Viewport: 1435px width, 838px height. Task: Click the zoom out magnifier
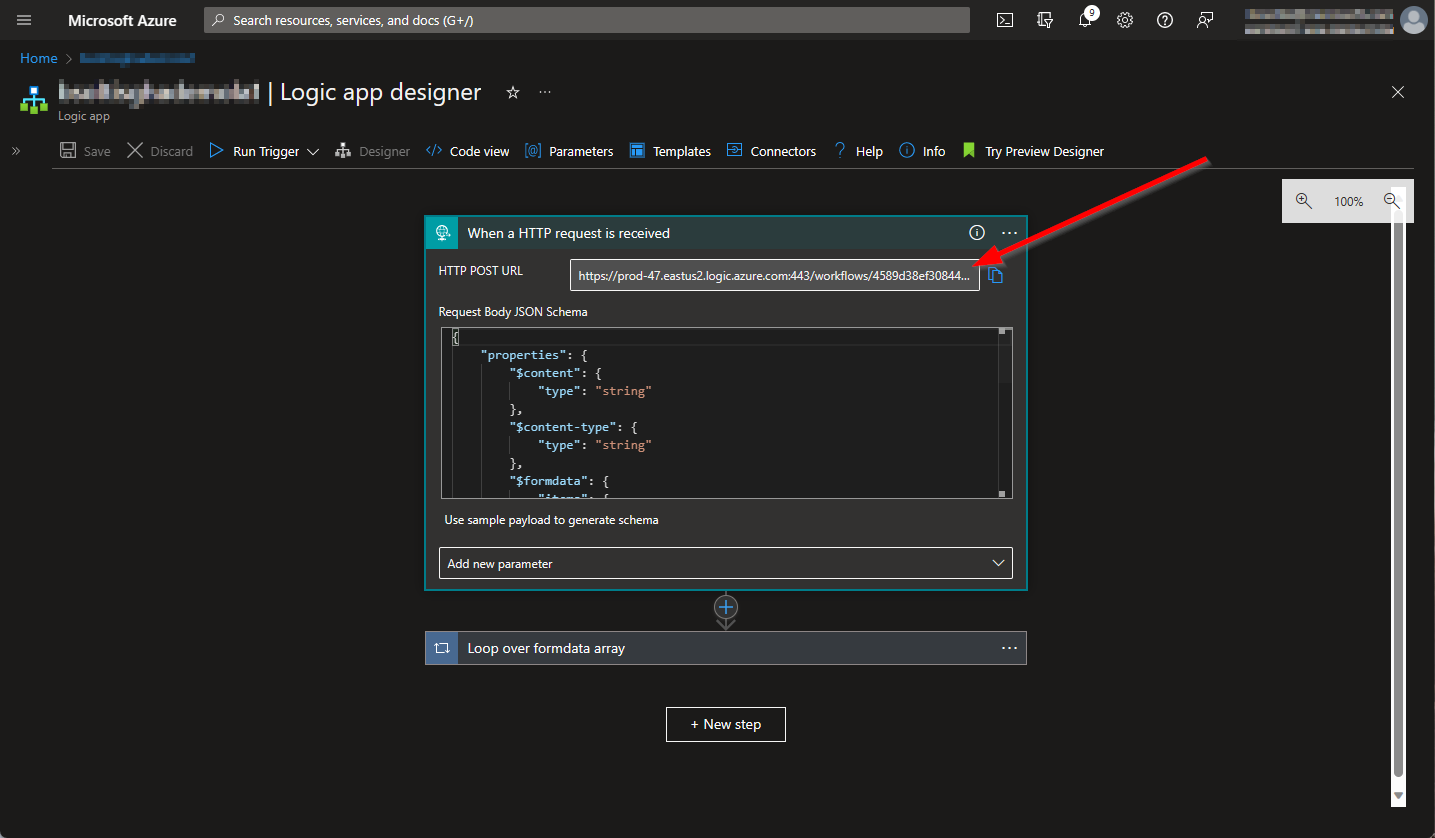(x=1391, y=201)
